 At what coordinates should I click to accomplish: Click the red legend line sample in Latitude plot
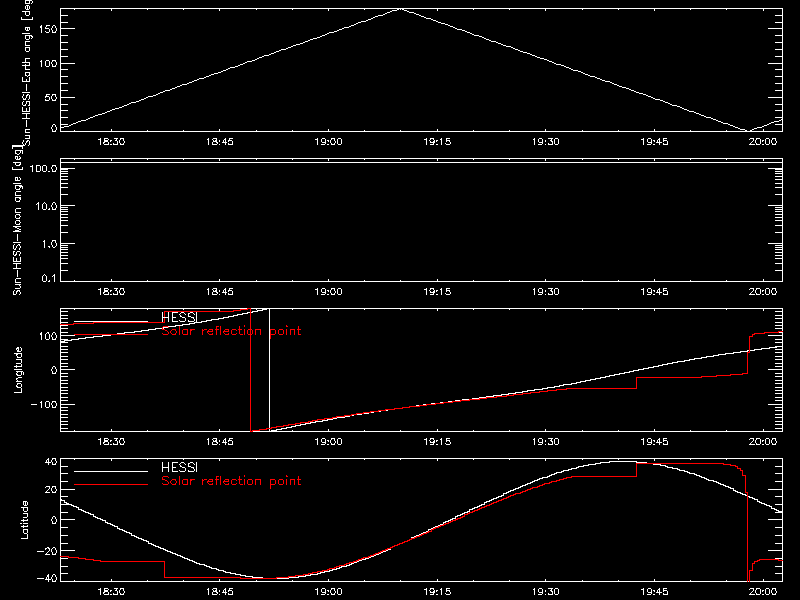coord(111,484)
